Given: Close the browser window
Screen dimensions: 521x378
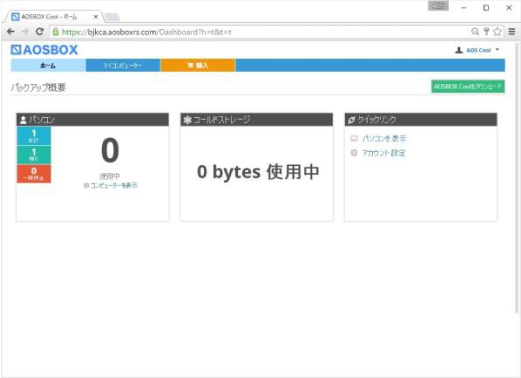Looking at the screenshot, I should [509, 8].
